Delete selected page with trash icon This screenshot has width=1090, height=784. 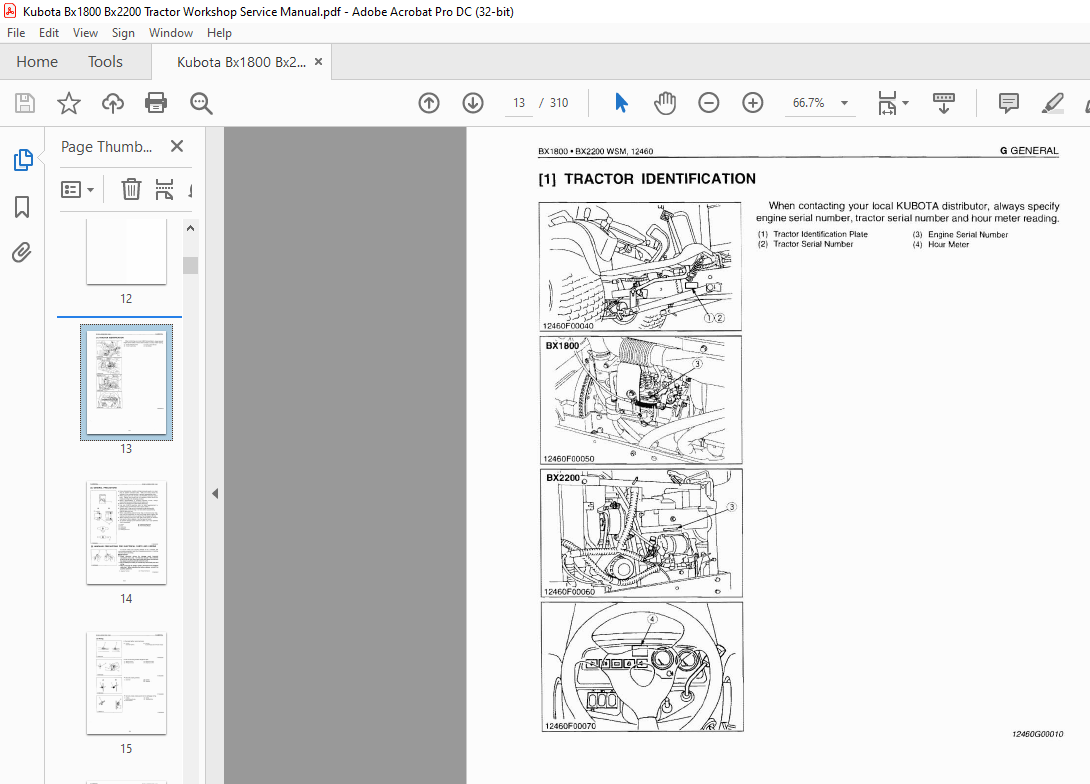(131, 189)
